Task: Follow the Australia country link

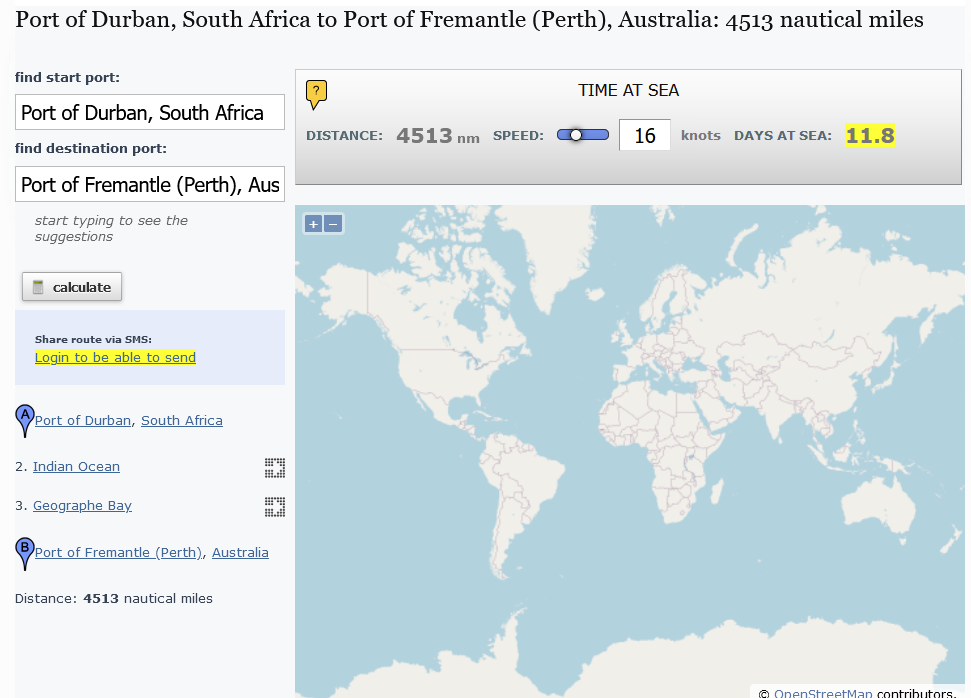Action: (240, 553)
